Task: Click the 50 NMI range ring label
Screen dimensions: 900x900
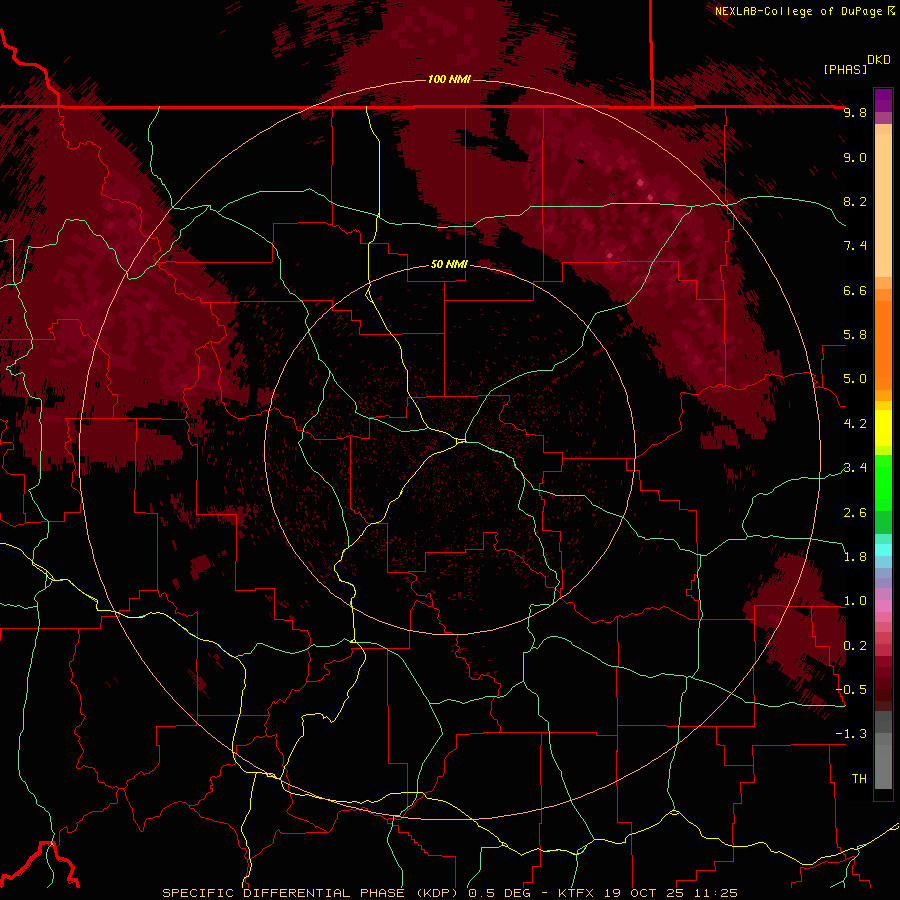Action: [x=449, y=265]
